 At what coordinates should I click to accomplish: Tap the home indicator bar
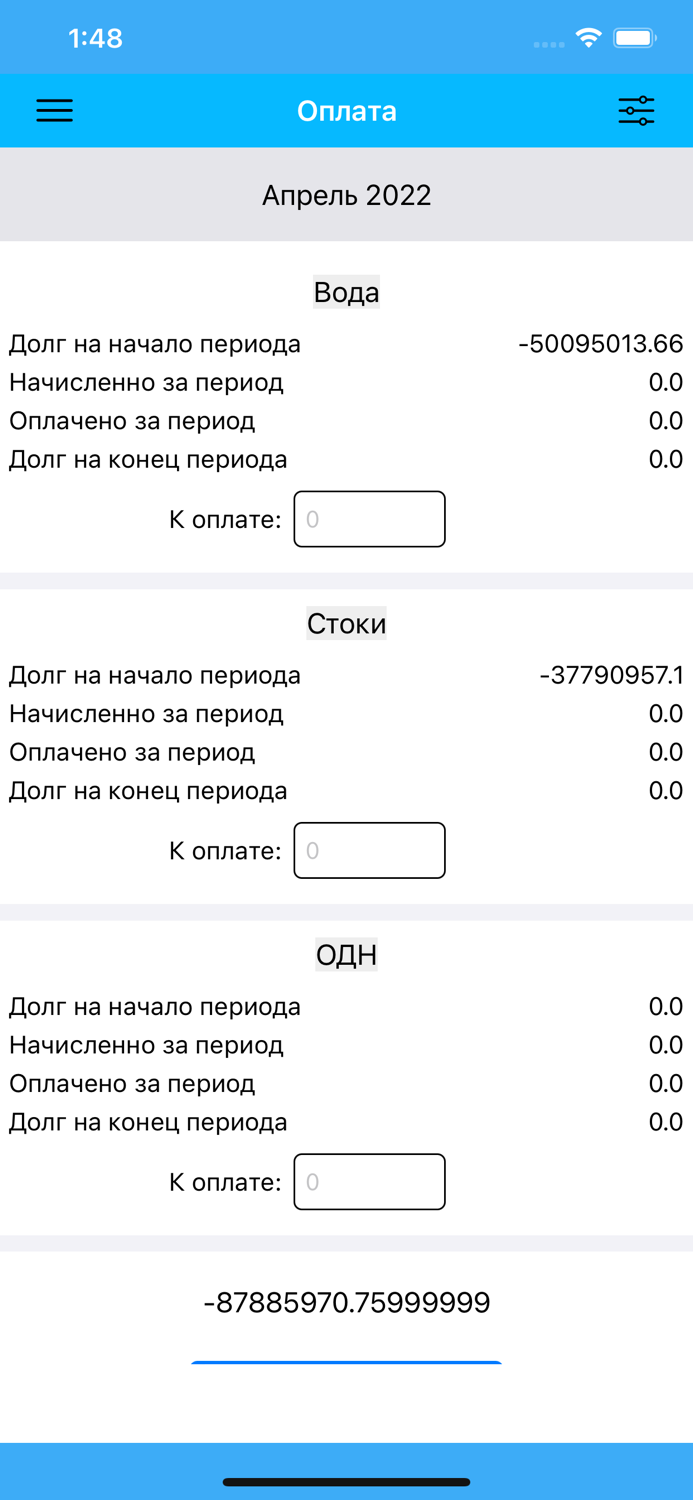tap(346, 1482)
